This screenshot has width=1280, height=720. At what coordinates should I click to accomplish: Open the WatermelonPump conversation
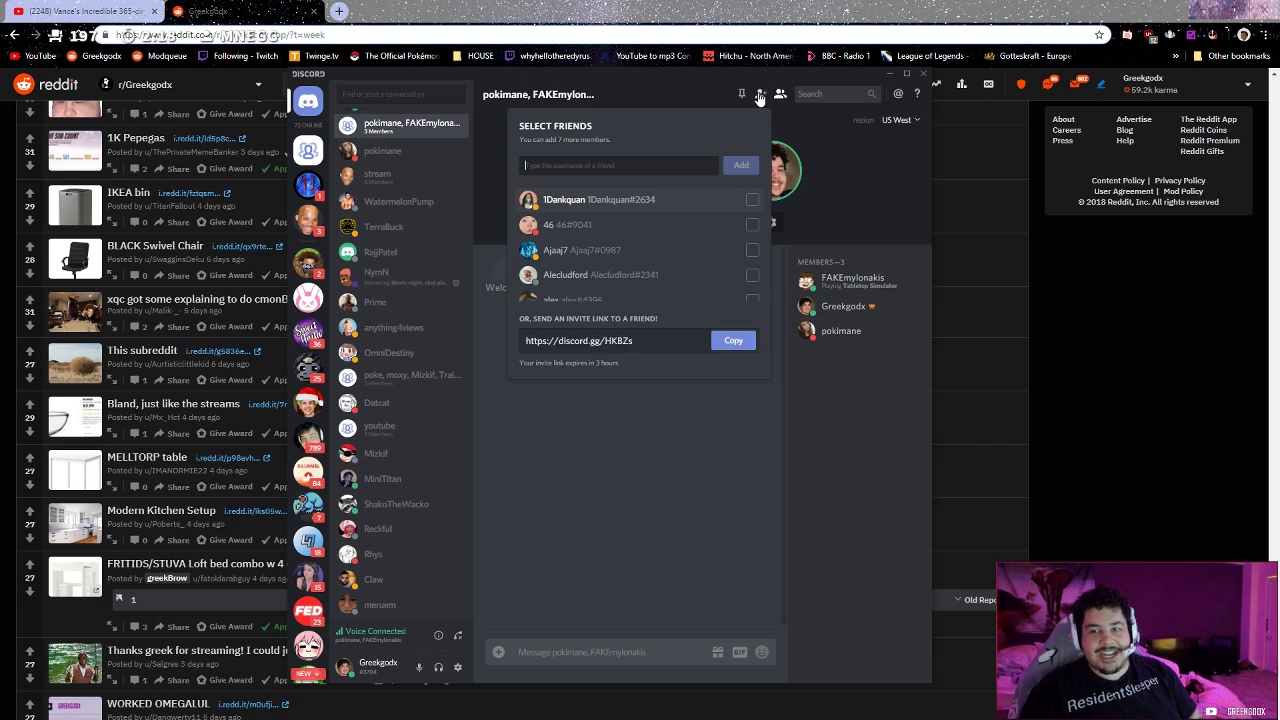coord(401,202)
